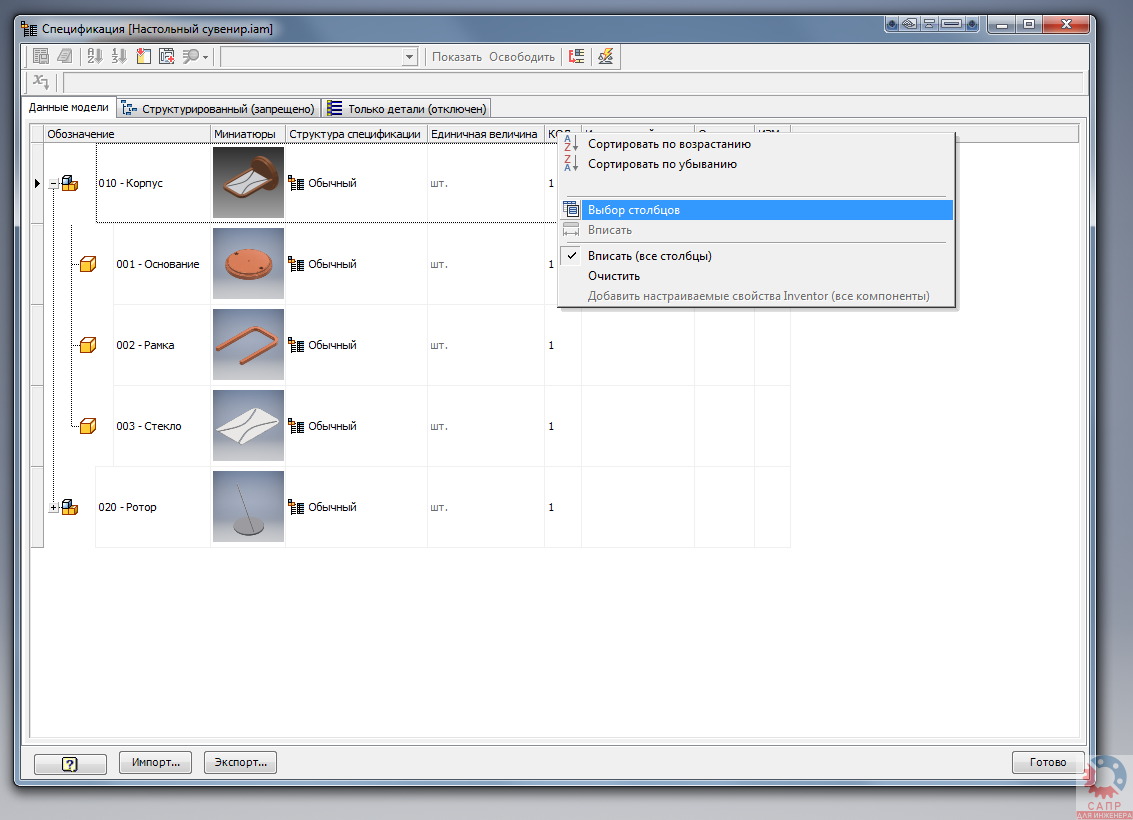The height and width of the screenshot is (820, 1133).
Task: Click the Импорт... button
Action: tap(155, 762)
